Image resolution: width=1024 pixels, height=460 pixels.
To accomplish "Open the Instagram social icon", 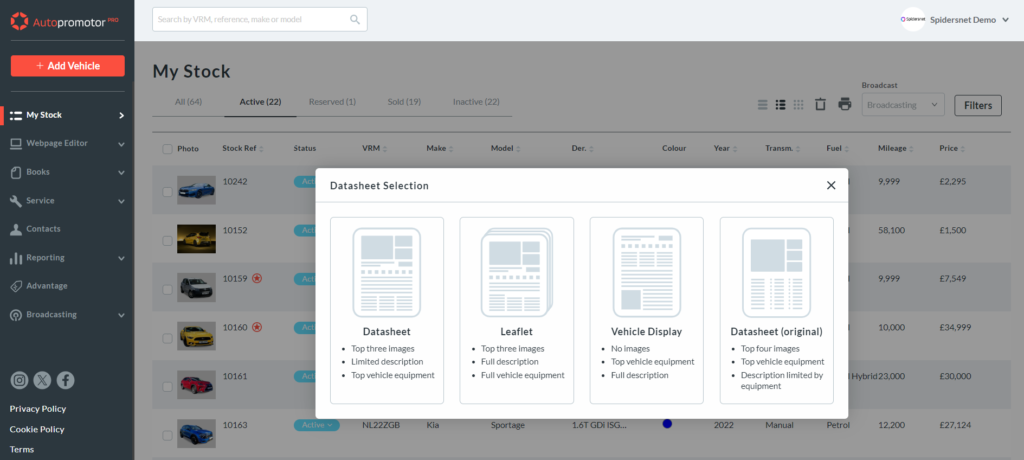I will click(x=19, y=380).
